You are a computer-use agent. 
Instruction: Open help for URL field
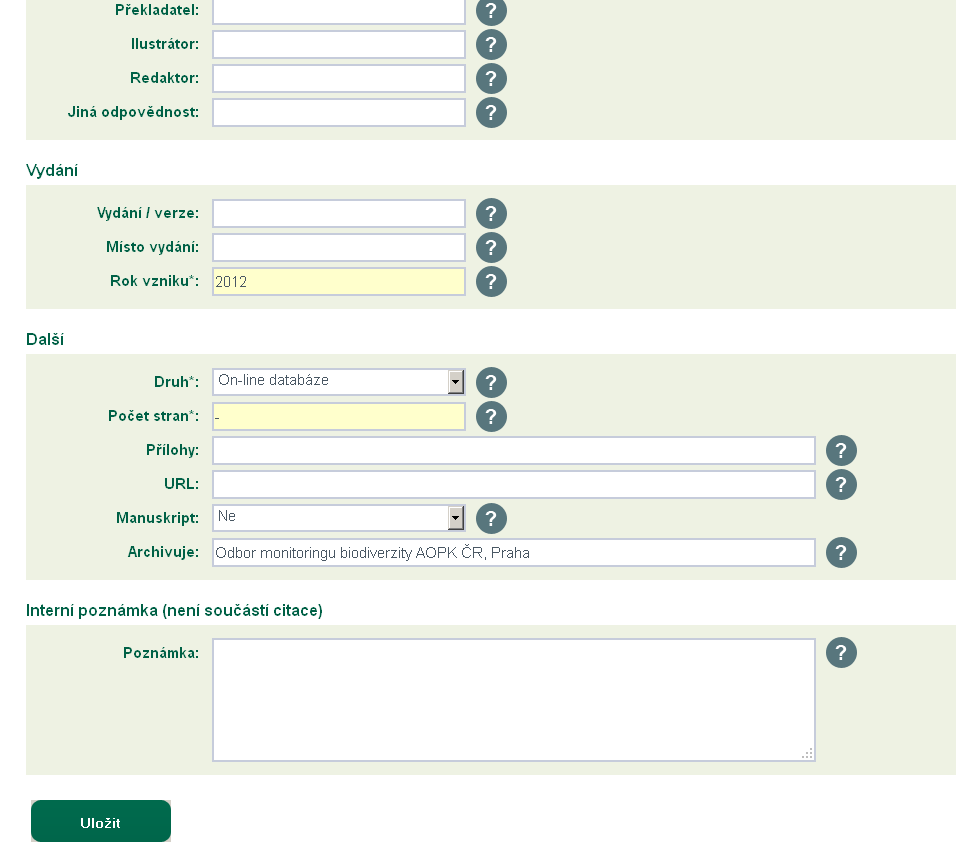[841, 485]
